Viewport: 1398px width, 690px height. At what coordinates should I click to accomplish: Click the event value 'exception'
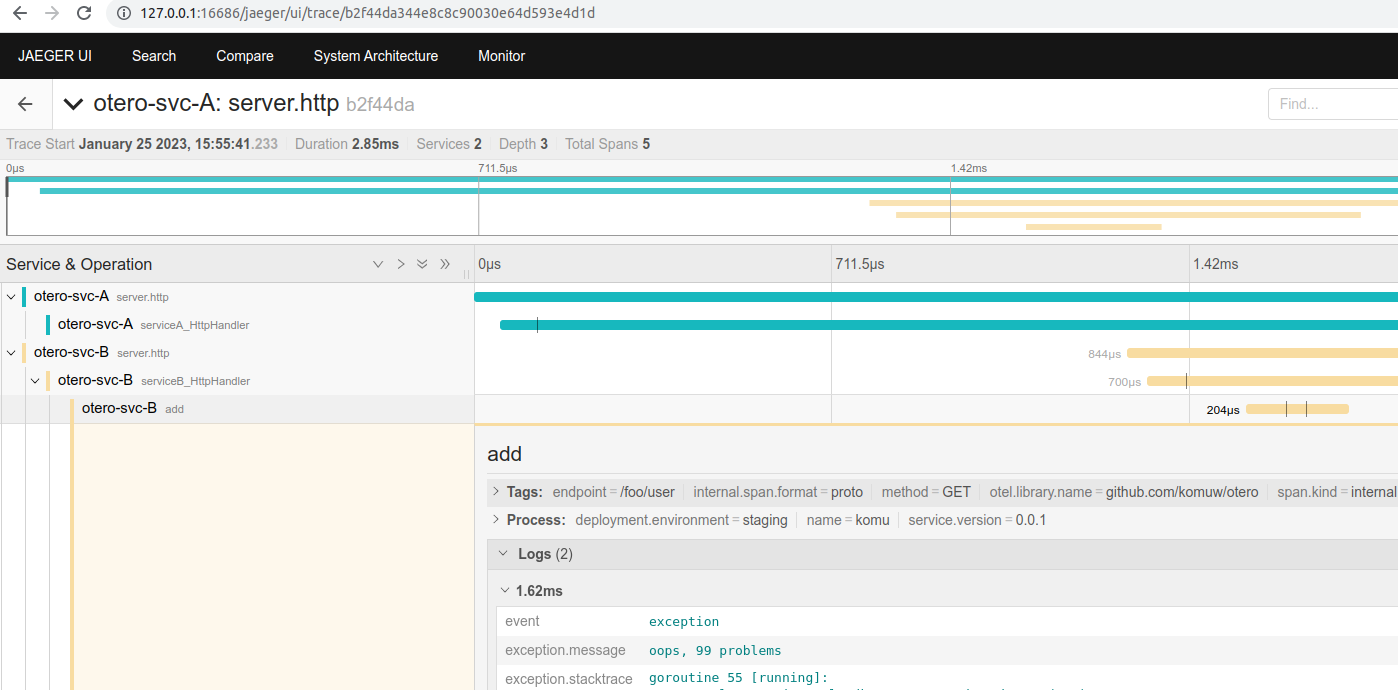(x=684, y=621)
